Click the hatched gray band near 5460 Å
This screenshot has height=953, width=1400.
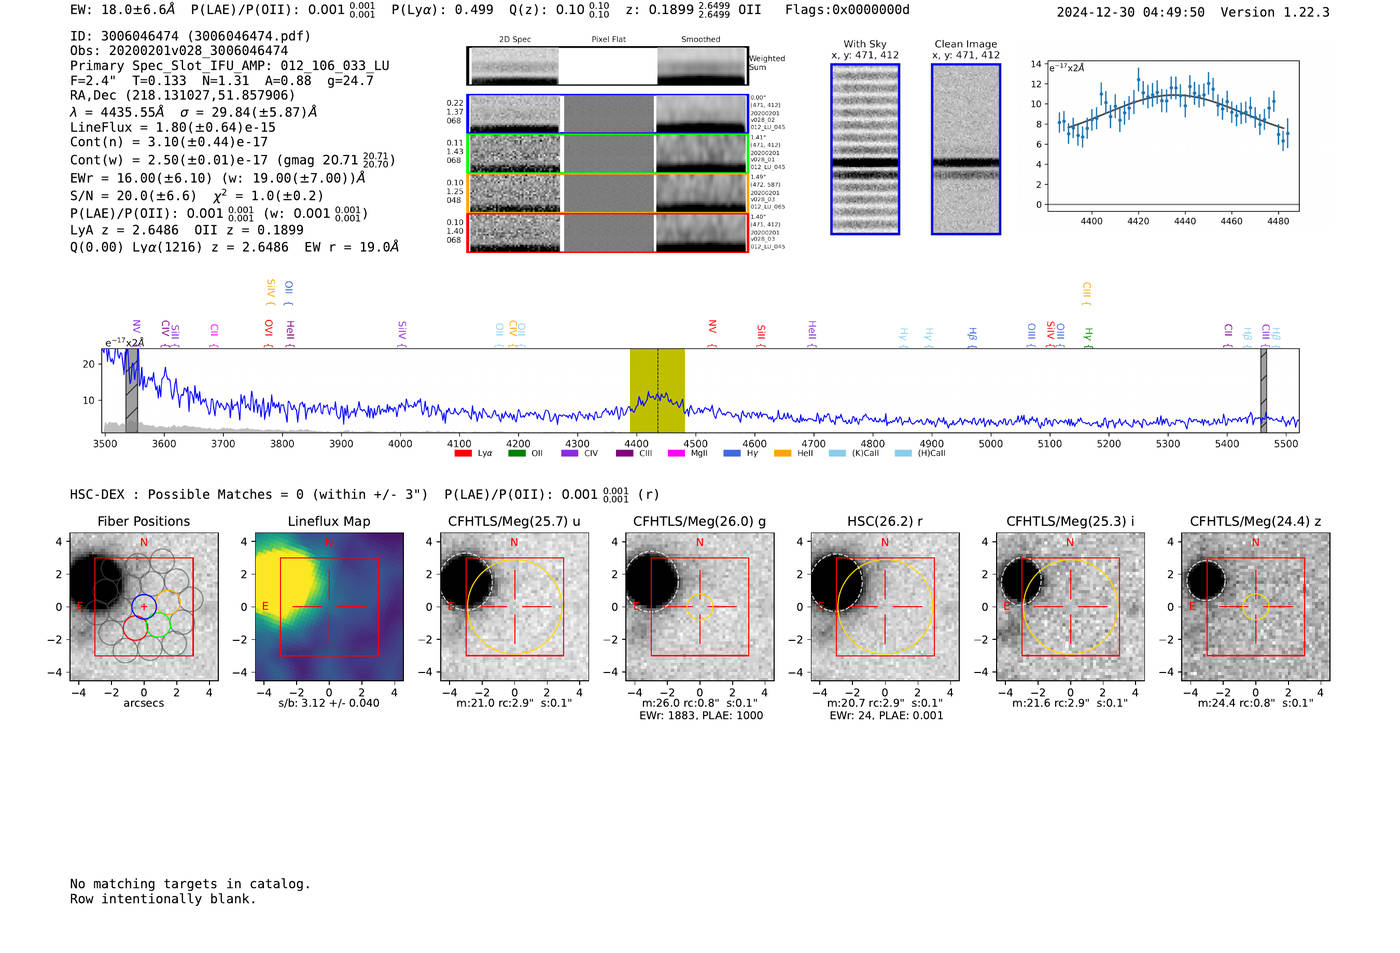(x=1264, y=391)
